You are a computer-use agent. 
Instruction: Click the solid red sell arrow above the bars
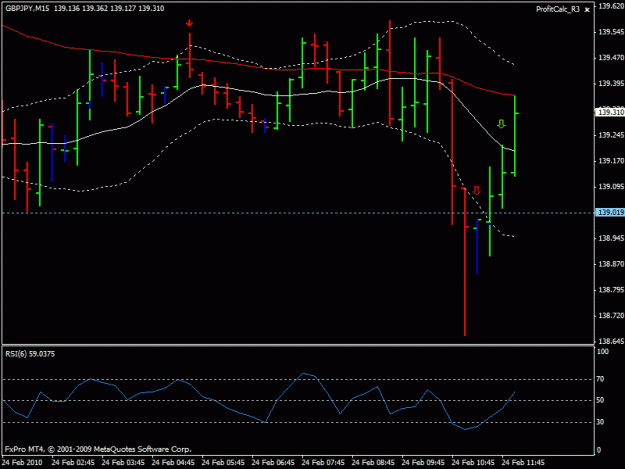(x=189, y=24)
